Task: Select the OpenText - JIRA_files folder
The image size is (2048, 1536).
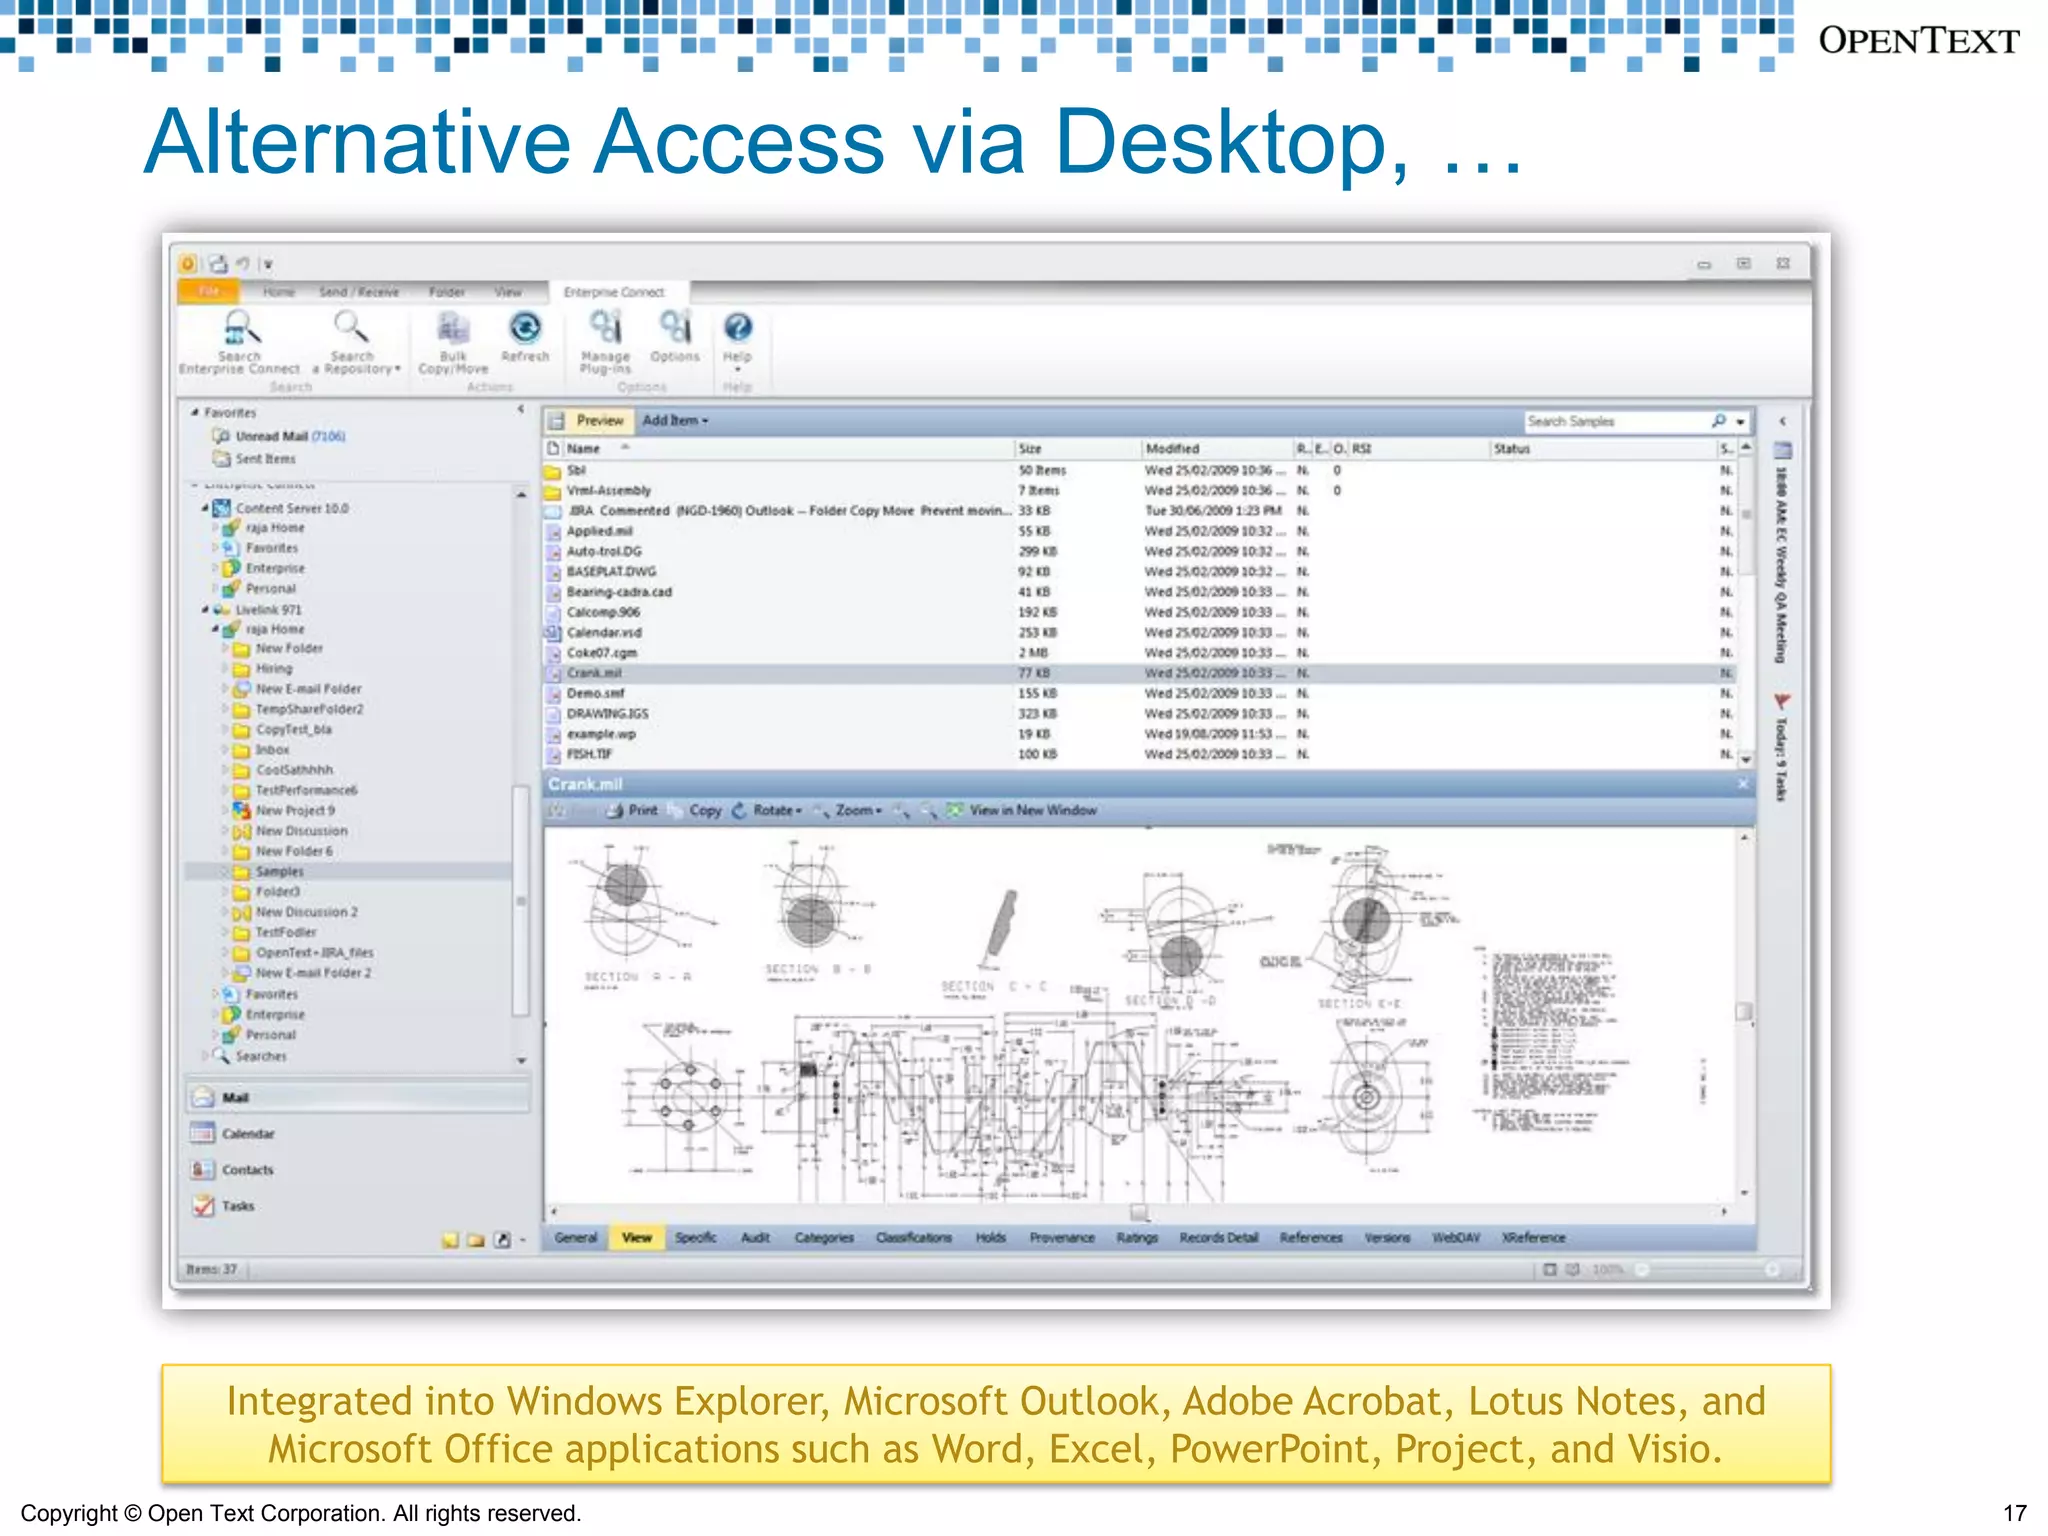Action: click(x=302, y=953)
